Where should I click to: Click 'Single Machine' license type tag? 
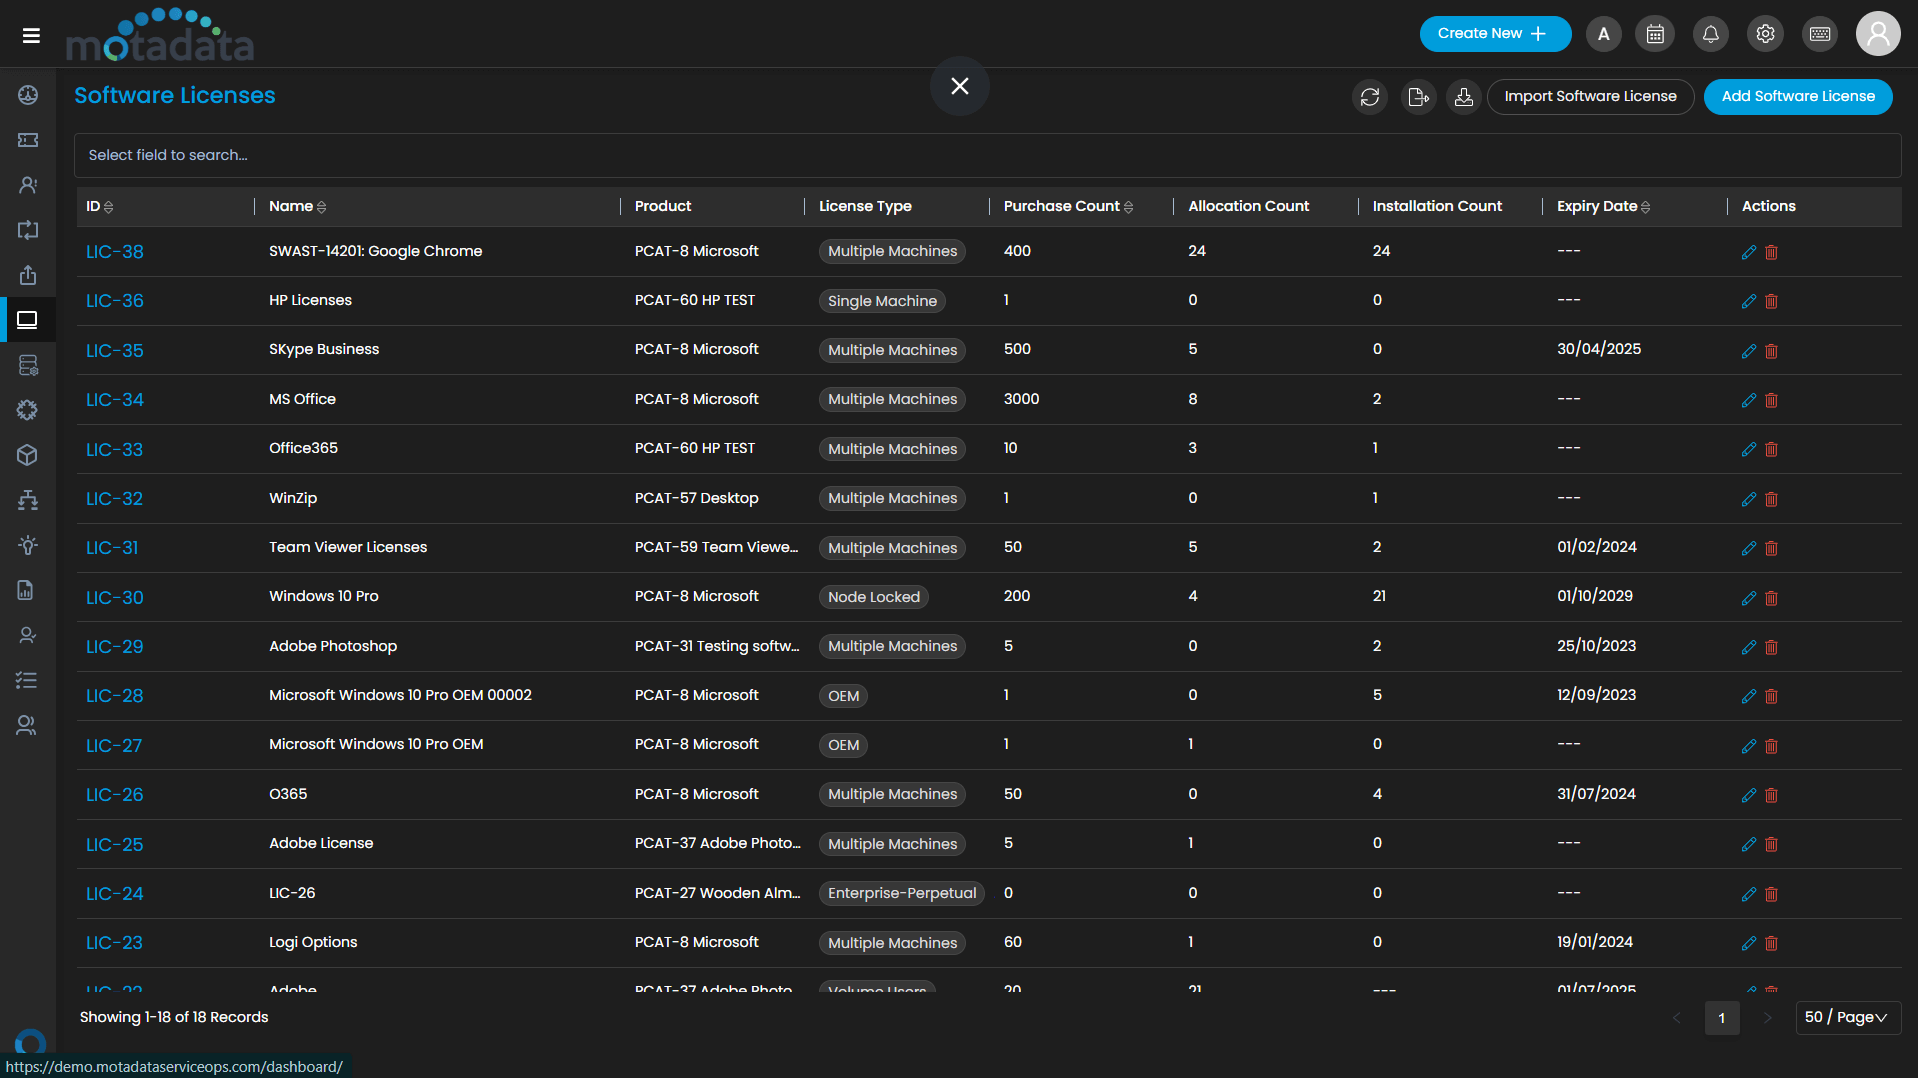(x=882, y=301)
